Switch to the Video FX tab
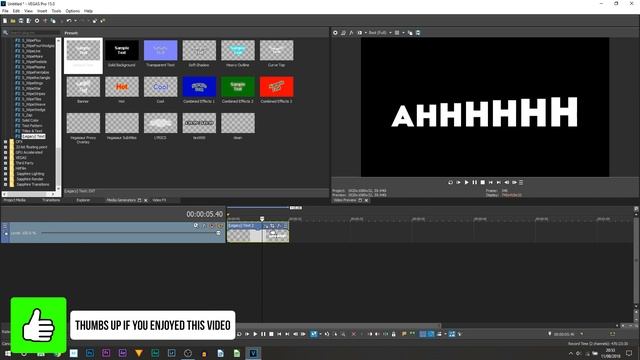This screenshot has height=360, width=640. pyautogui.click(x=159, y=200)
